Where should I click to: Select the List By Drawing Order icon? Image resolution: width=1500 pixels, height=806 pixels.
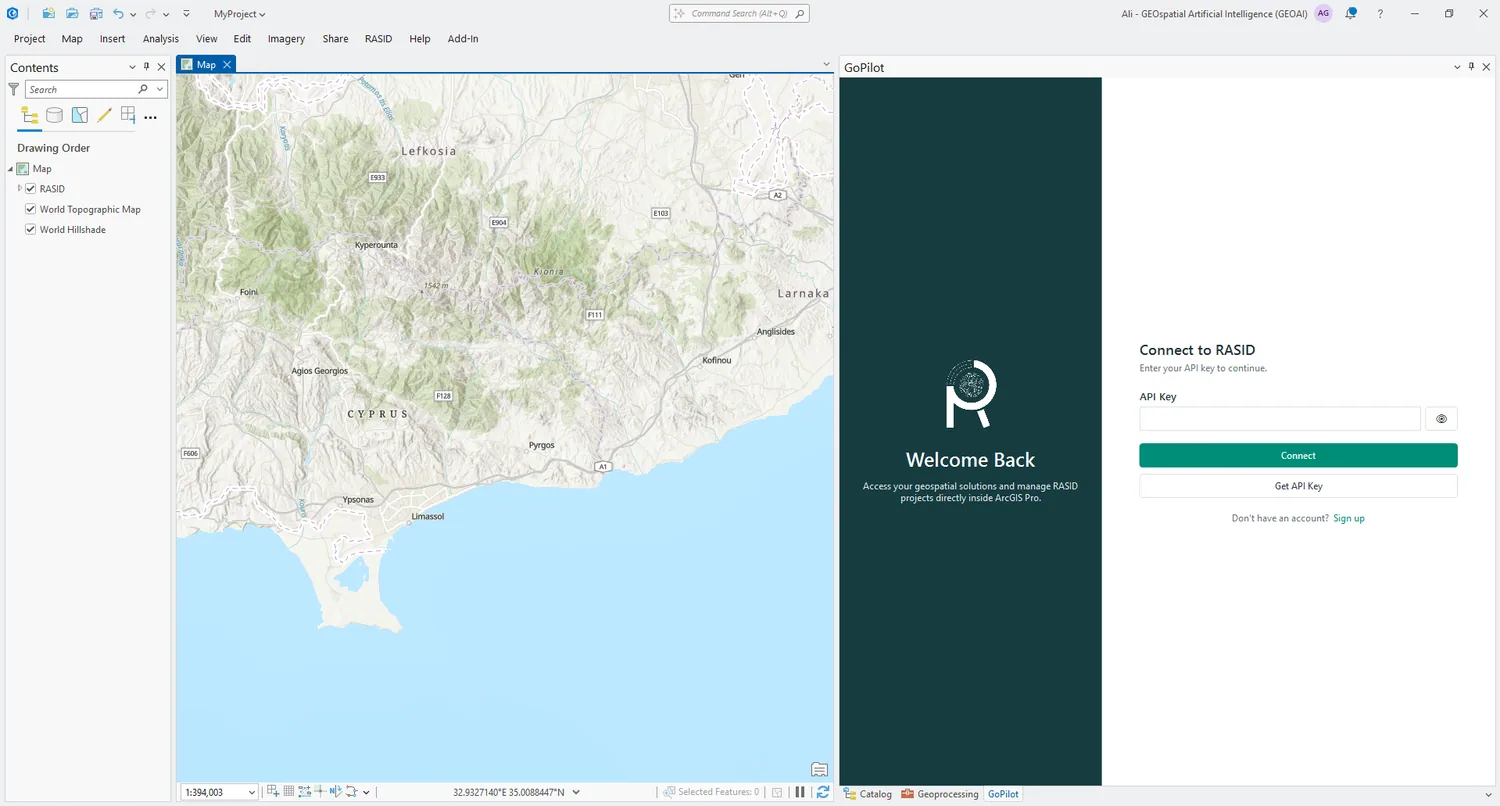tap(30, 116)
